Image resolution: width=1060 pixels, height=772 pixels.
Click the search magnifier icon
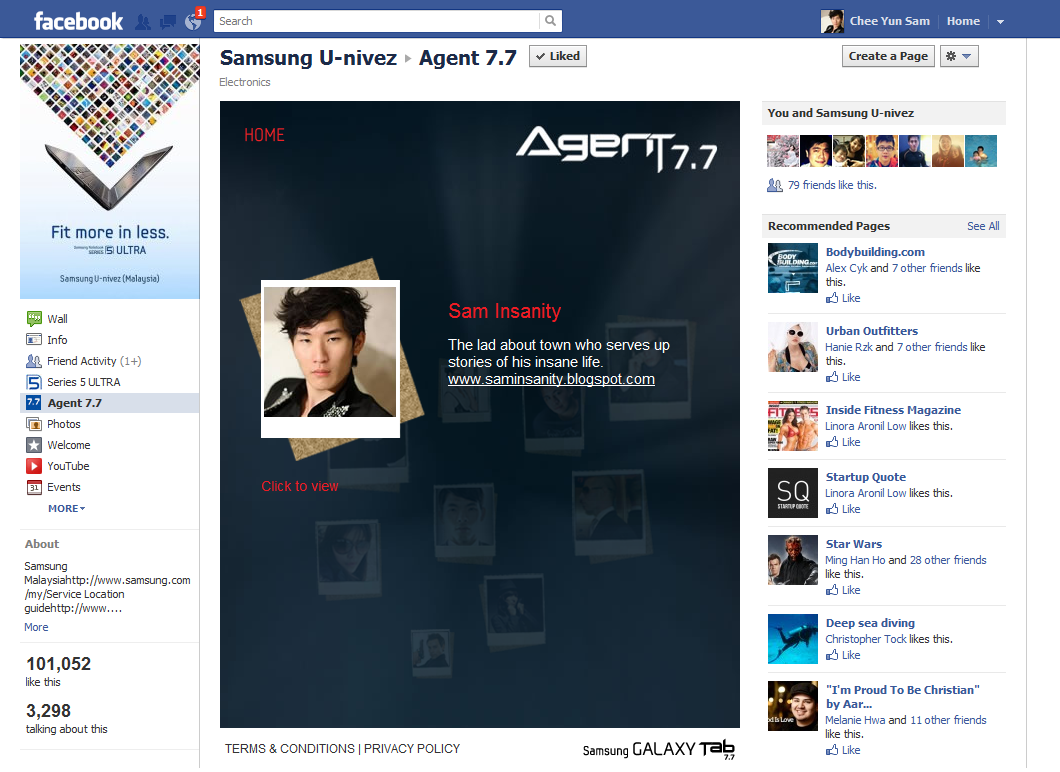[548, 20]
